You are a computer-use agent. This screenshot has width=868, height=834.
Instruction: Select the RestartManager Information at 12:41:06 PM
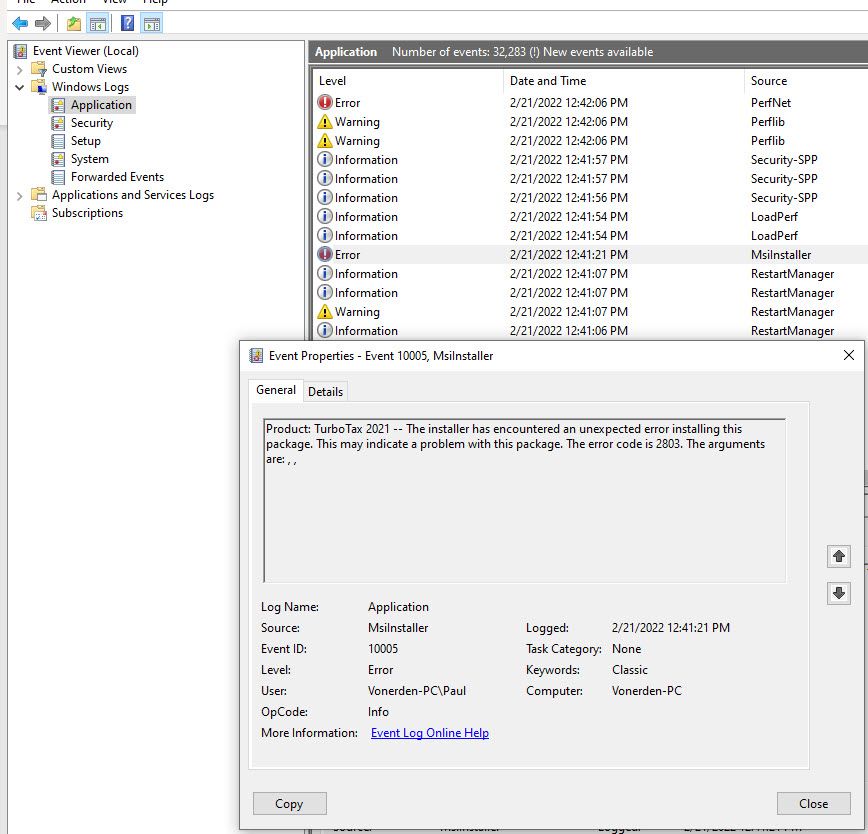coord(590,330)
